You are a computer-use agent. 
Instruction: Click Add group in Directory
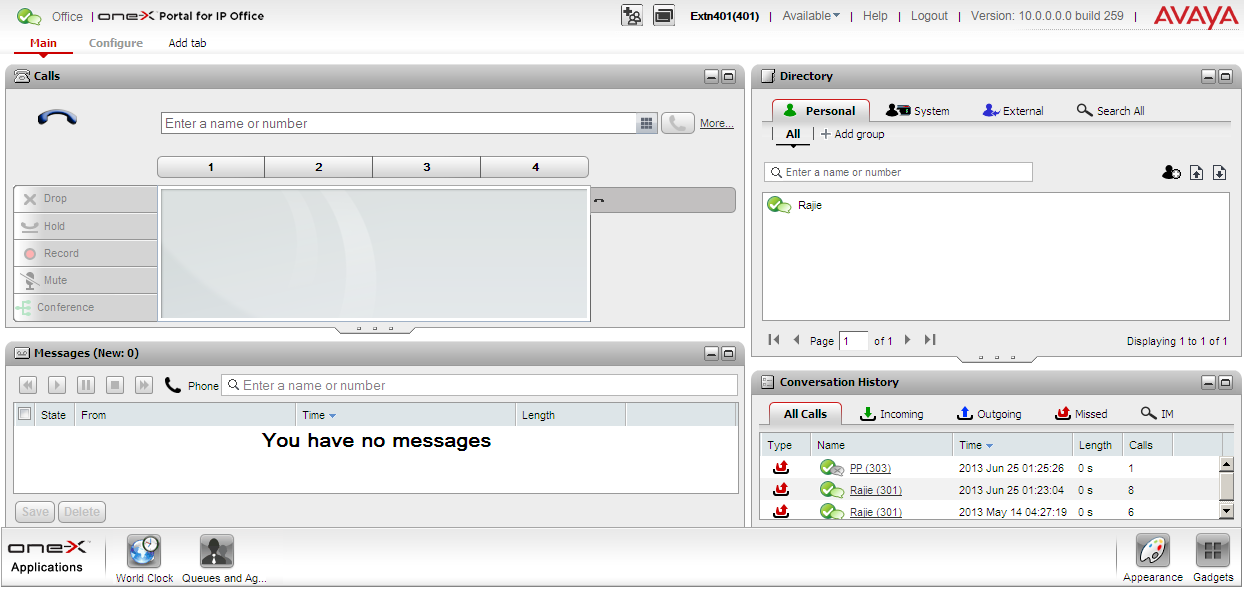[853, 134]
